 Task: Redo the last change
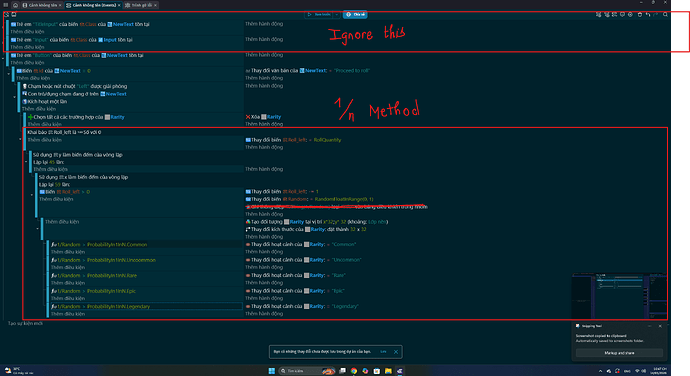[x=656, y=15]
